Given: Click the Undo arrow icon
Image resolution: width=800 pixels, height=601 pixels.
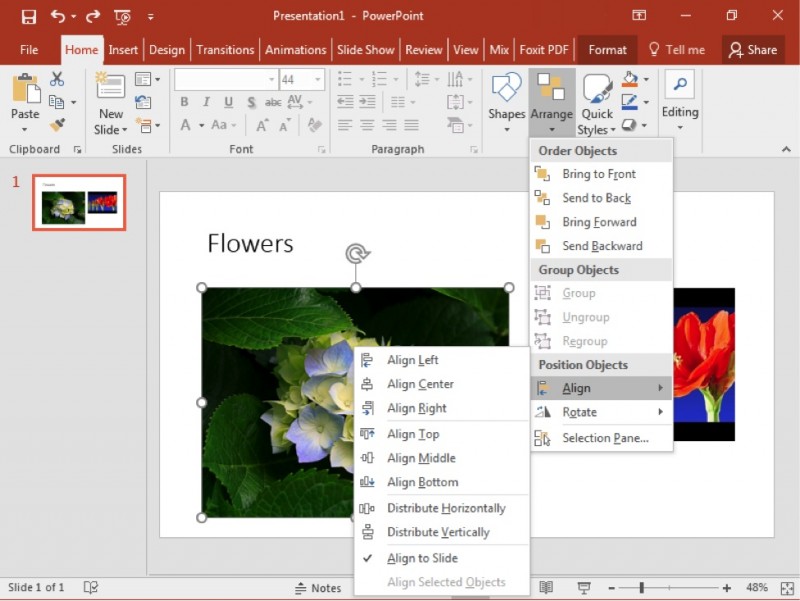Looking at the screenshot, I should [57, 16].
